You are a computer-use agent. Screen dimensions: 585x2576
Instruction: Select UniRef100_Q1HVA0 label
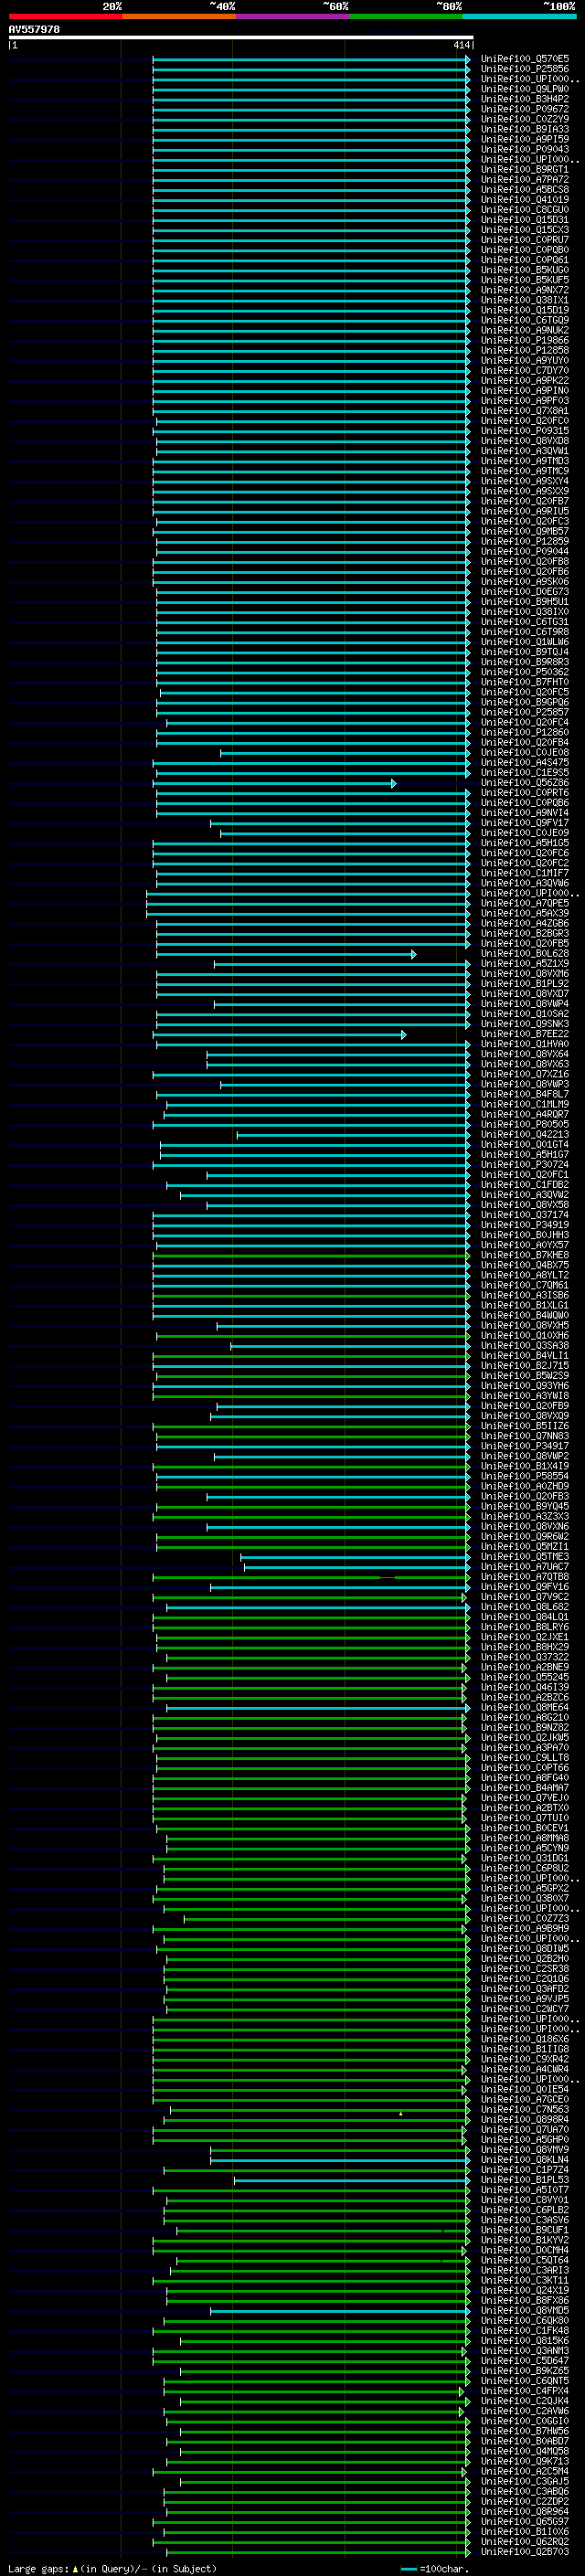tap(525, 1043)
